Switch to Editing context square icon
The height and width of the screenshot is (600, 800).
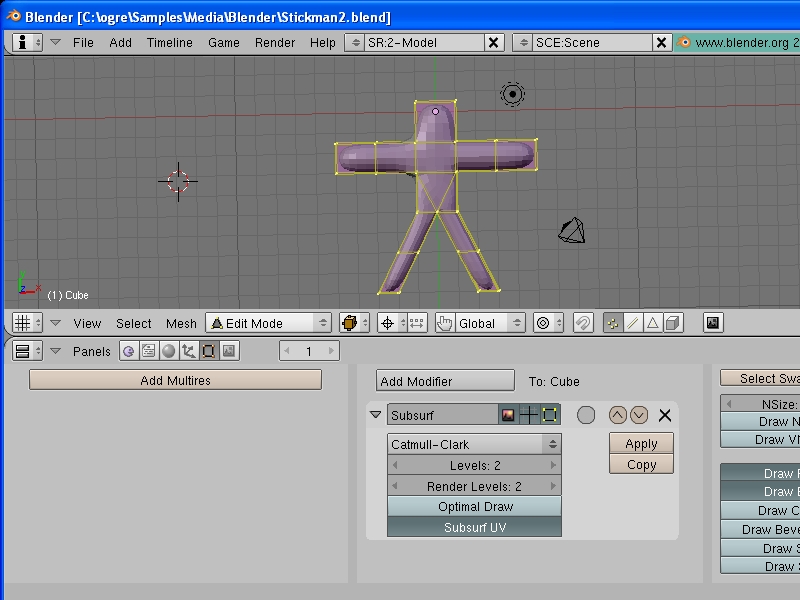(209, 351)
